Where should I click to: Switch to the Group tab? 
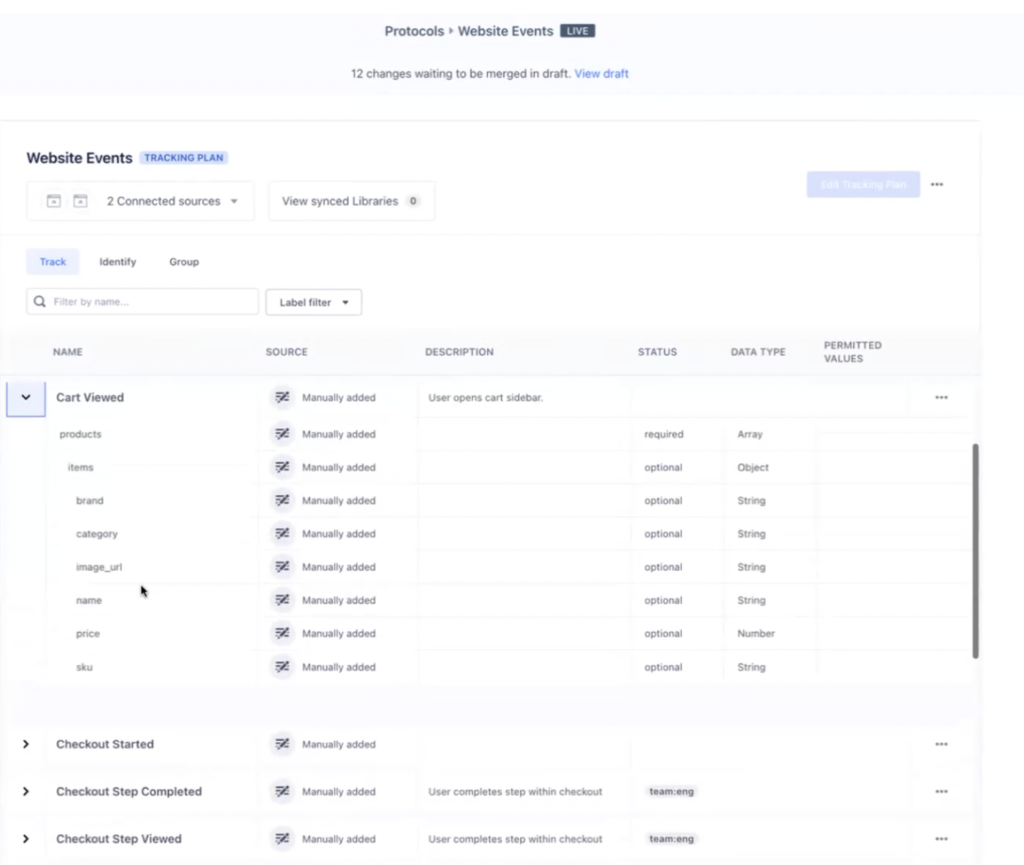[x=183, y=261]
